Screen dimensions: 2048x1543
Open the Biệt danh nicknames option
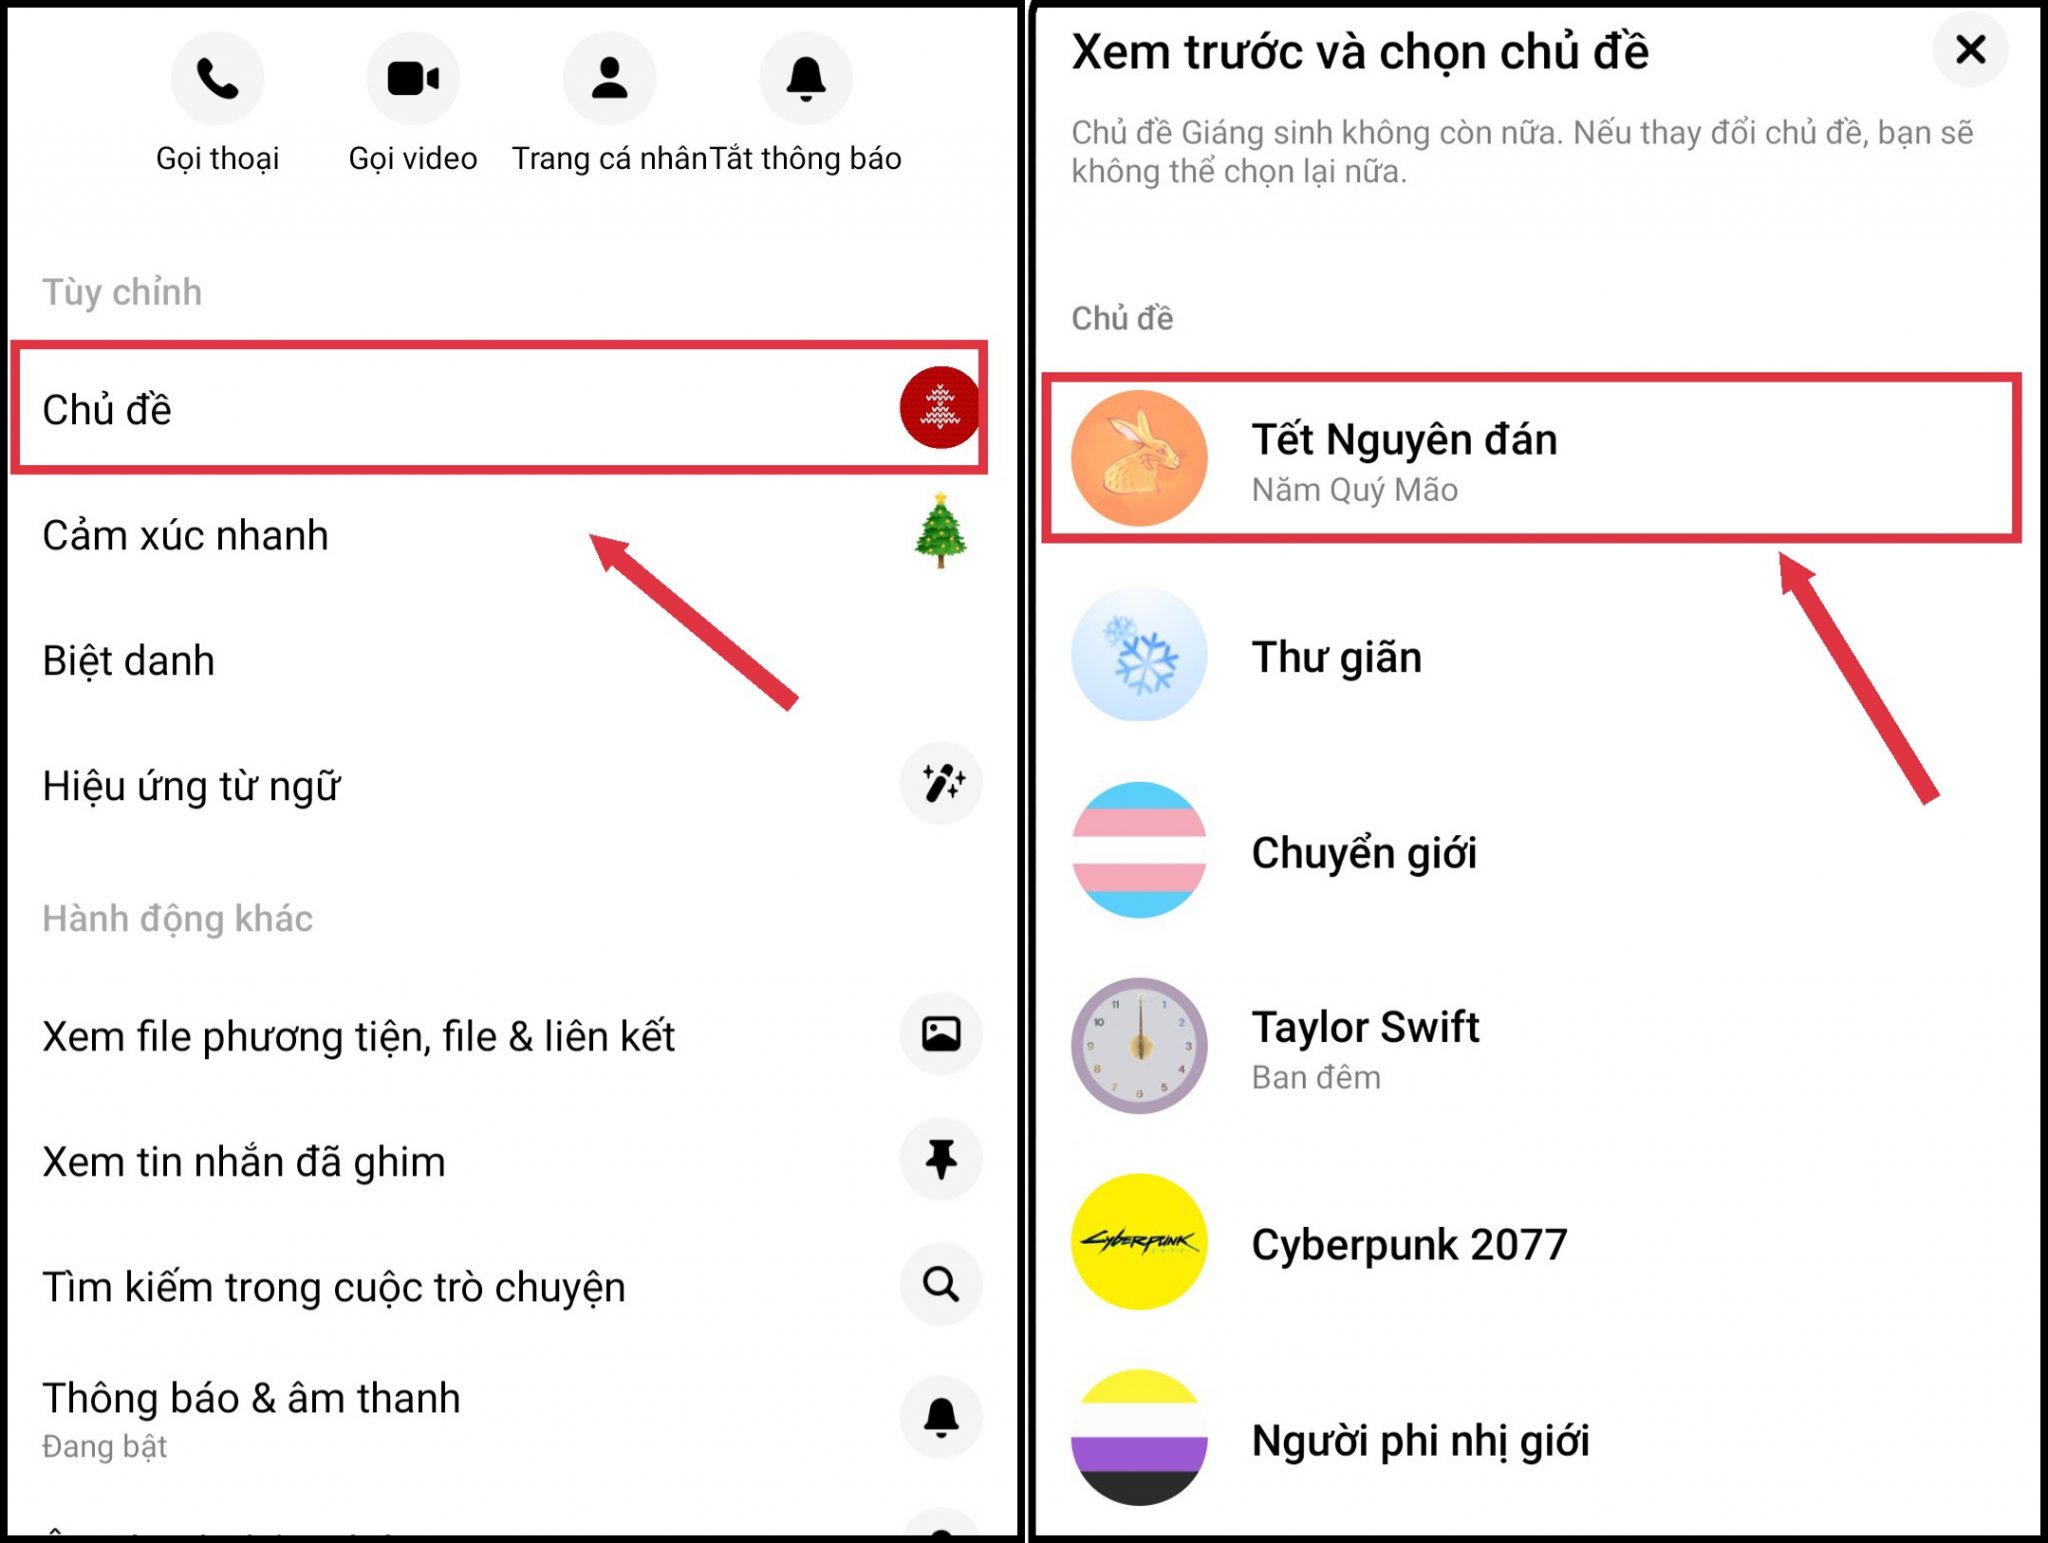129,661
